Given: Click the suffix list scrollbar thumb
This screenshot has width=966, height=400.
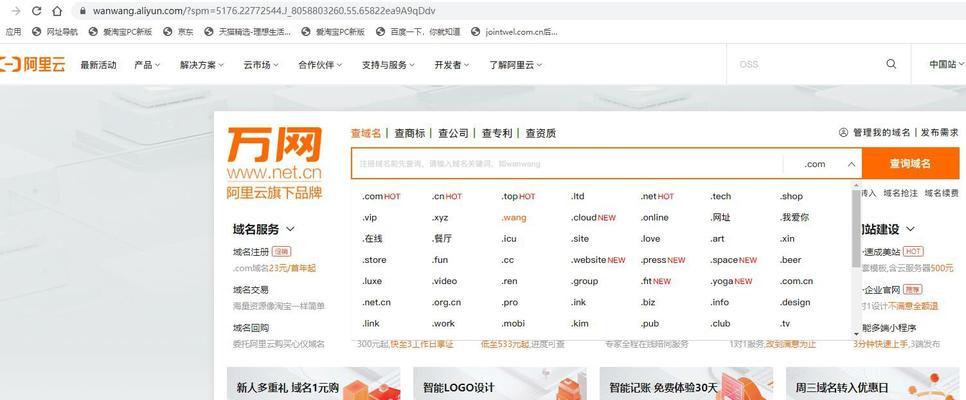Looking at the screenshot, I should (x=856, y=228).
